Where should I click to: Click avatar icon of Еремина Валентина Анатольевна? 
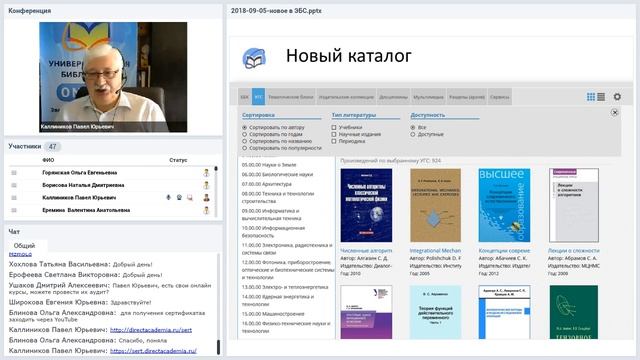207,210
